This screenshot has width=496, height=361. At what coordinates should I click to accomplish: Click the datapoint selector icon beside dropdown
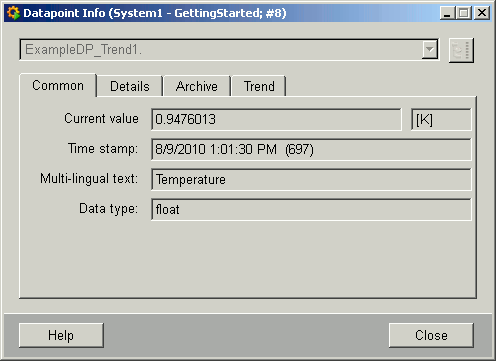[461, 50]
